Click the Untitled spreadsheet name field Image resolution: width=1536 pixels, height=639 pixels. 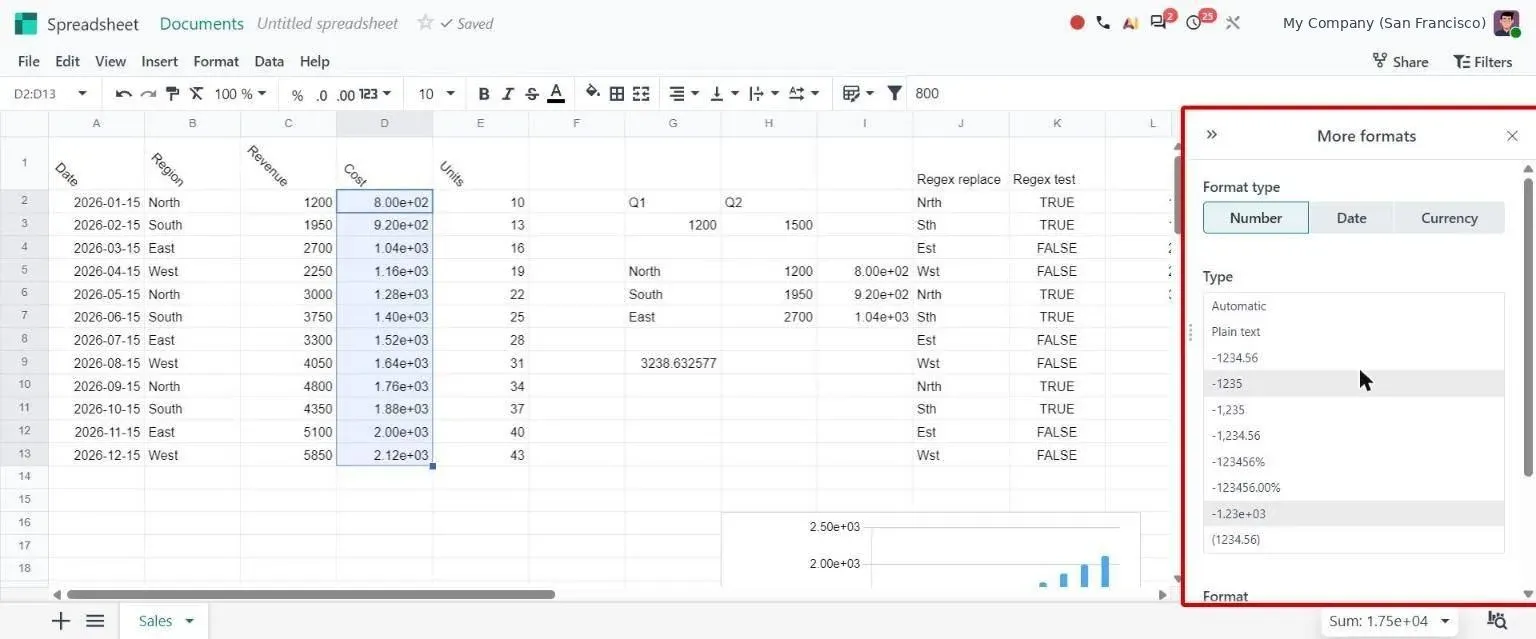[x=327, y=23]
